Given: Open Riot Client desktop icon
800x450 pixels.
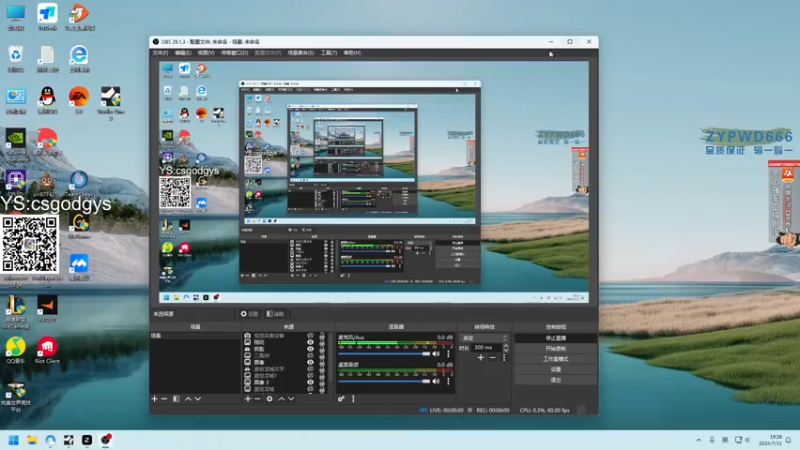Looking at the screenshot, I should (x=47, y=350).
